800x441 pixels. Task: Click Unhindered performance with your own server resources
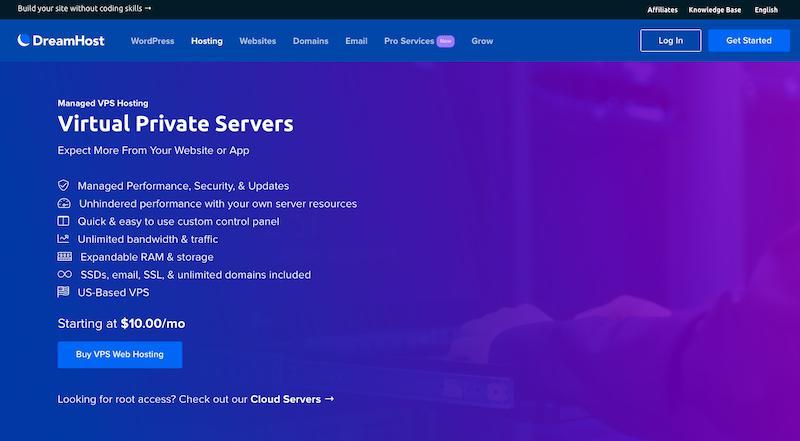point(218,204)
